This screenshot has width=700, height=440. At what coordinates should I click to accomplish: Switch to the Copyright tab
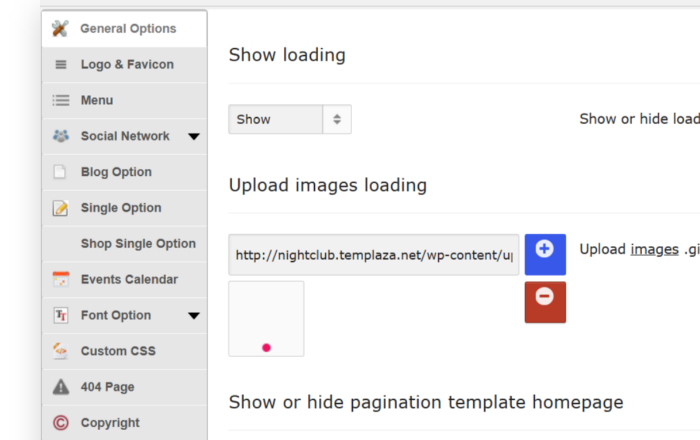click(x=124, y=423)
